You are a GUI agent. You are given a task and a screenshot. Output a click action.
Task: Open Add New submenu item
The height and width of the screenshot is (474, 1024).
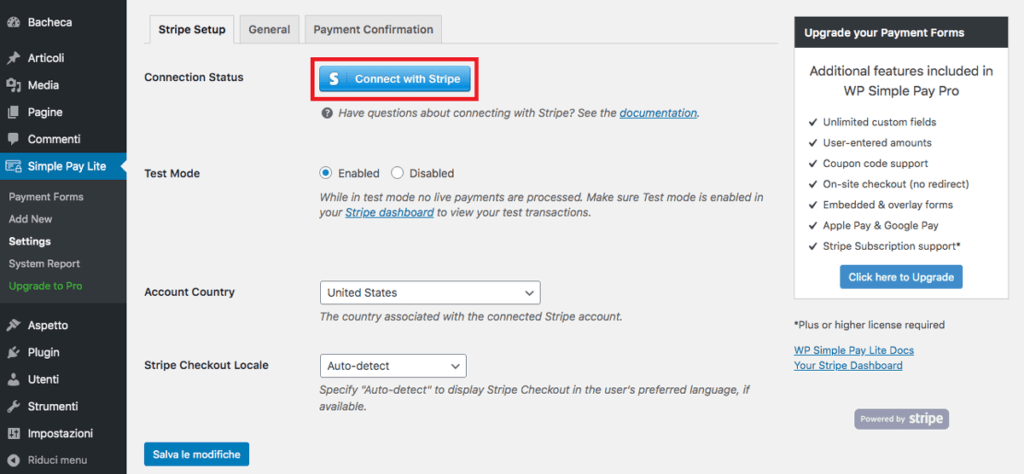(31, 219)
